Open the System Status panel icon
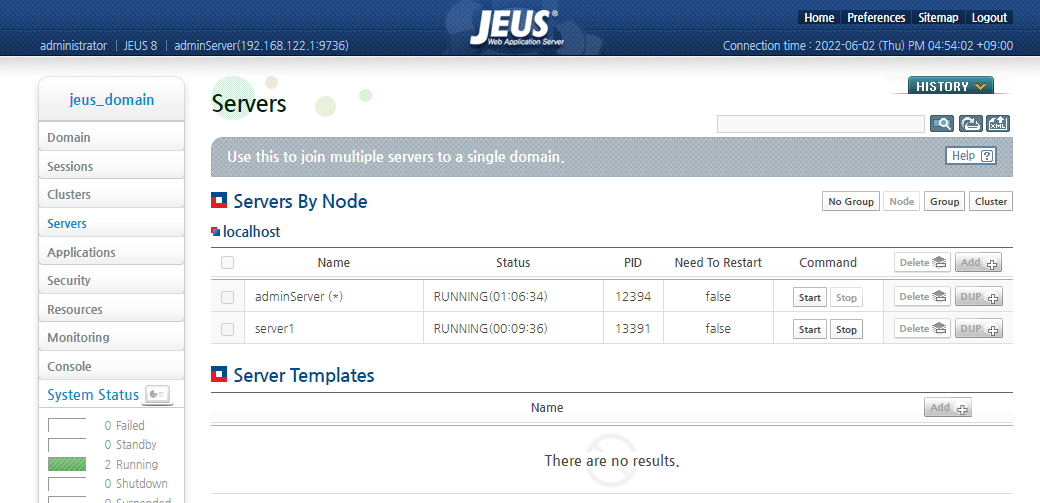This screenshot has width=1040, height=503. click(x=158, y=394)
